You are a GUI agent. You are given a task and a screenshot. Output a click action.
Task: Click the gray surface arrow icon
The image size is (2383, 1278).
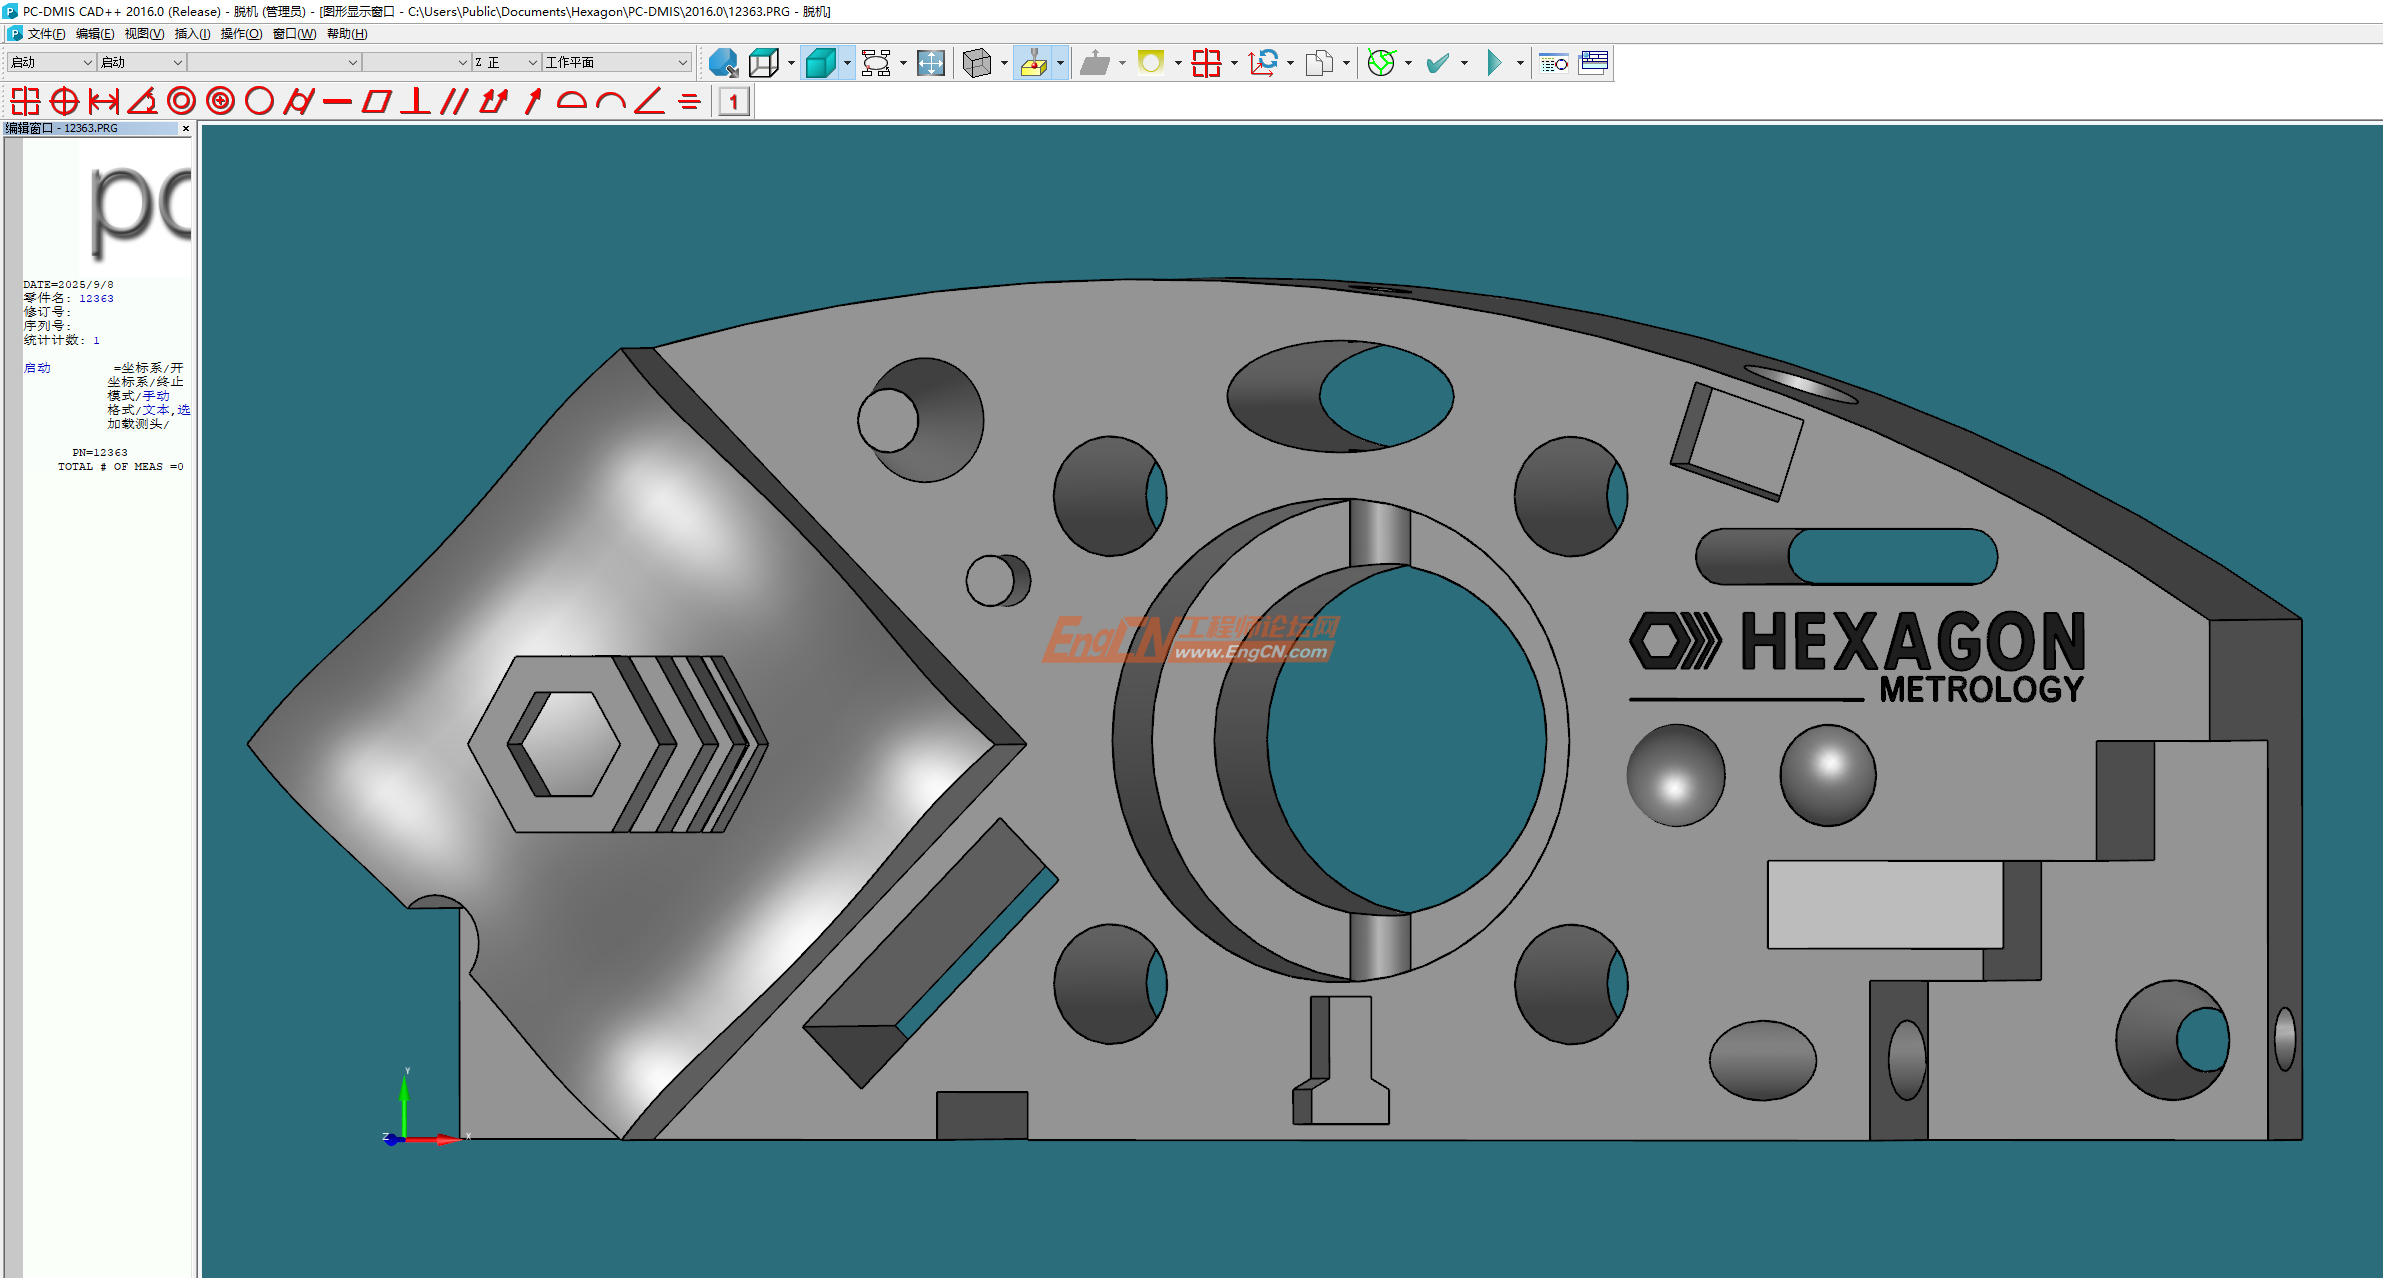[1095, 63]
